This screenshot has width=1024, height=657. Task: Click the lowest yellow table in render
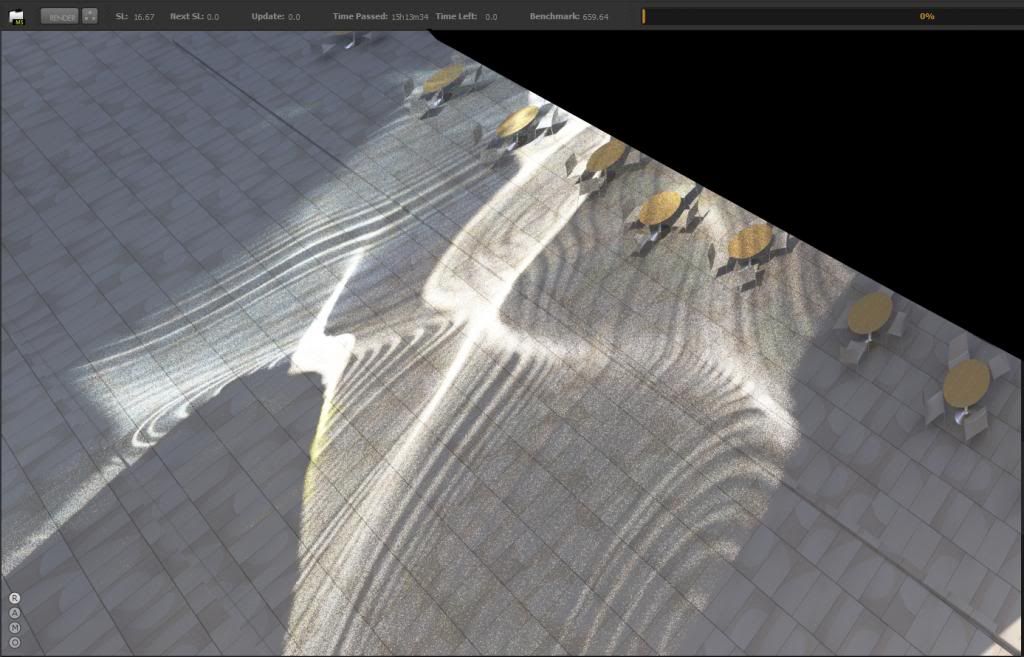(x=966, y=383)
